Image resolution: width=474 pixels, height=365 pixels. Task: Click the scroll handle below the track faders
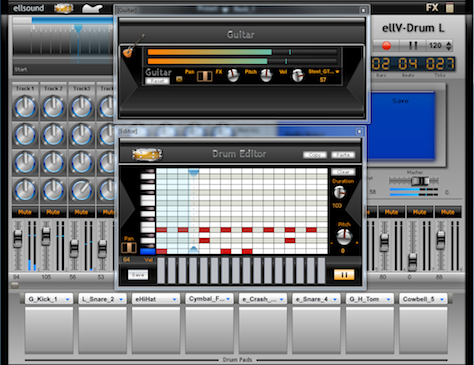tap(15, 285)
